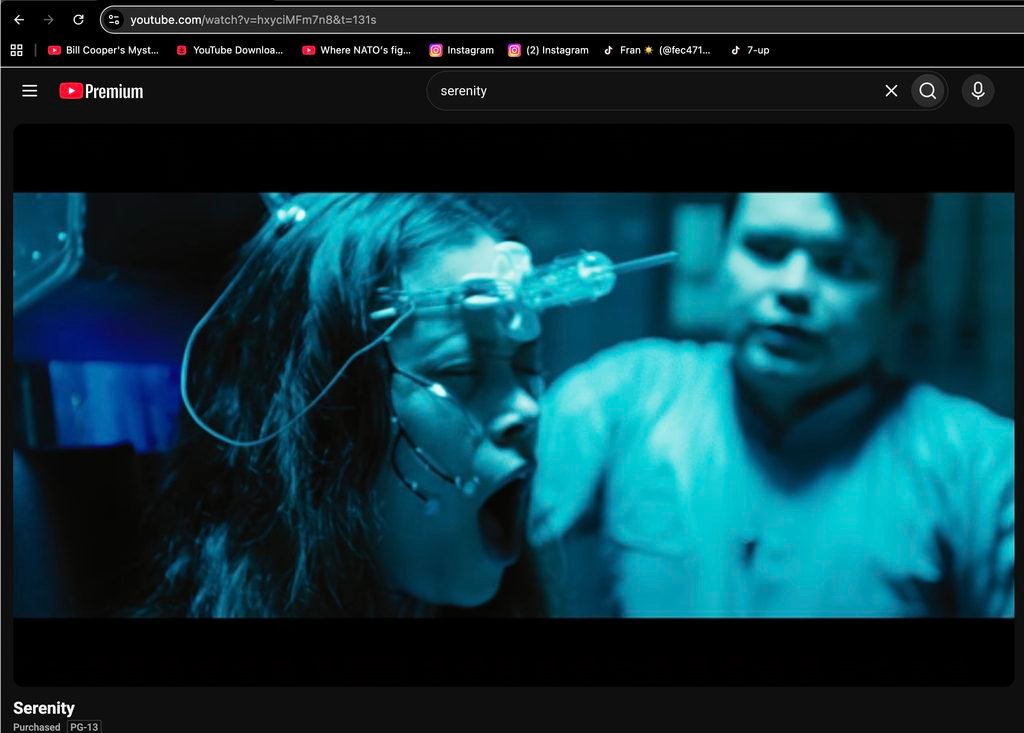Open the (2) Instagram bookmark

pyautogui.click(x=549, y=50)
